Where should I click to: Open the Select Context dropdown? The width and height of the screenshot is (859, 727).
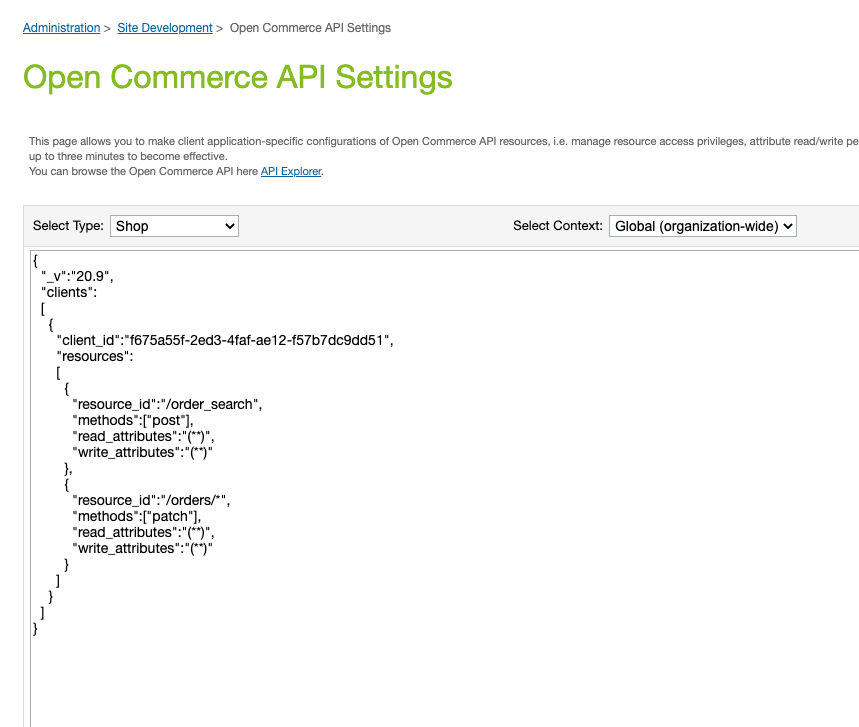(702, 226)
